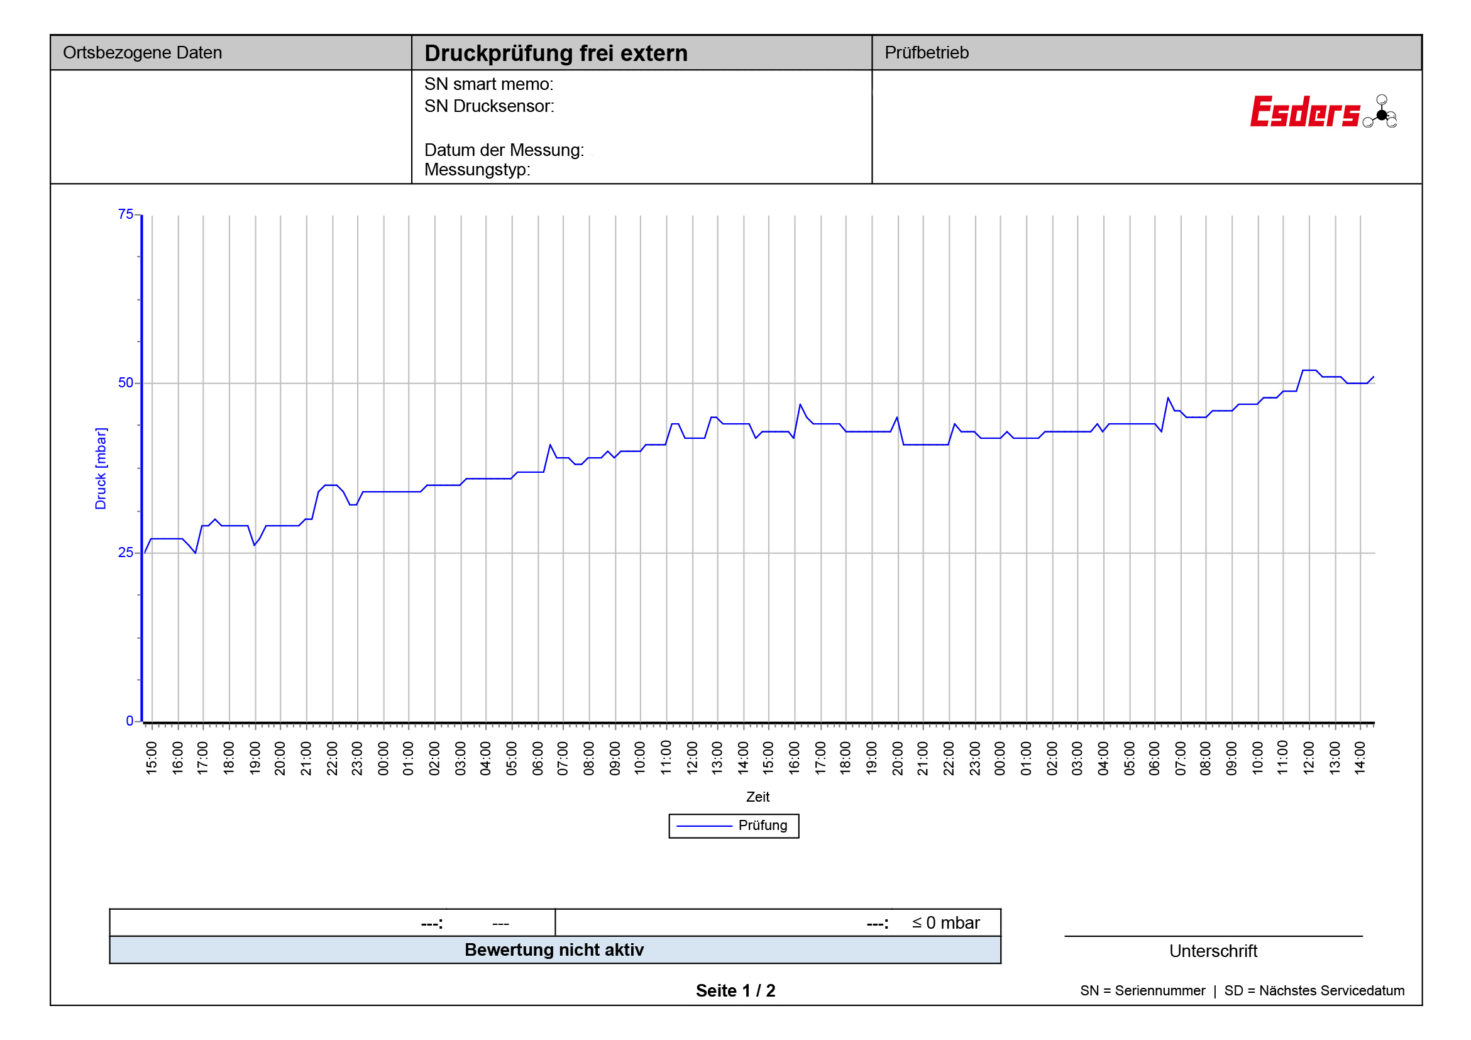The width and height of the screenshot is (1471, 1040).
Task: Click the 'SN Drucksensor:' label
Action: (489, 106)
